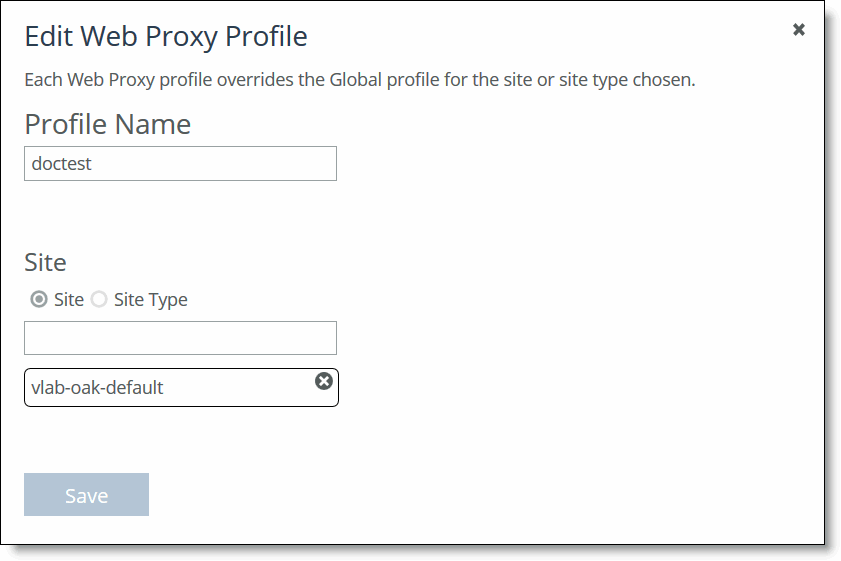841x561 pixels.
Task: Click the Site section heading
Action: pos(46,262)
